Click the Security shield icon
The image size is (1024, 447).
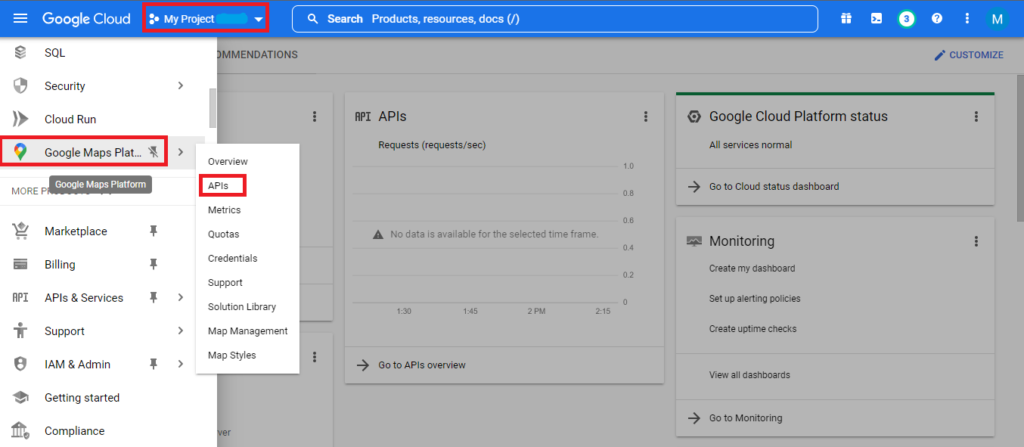[x=20, y=86]
